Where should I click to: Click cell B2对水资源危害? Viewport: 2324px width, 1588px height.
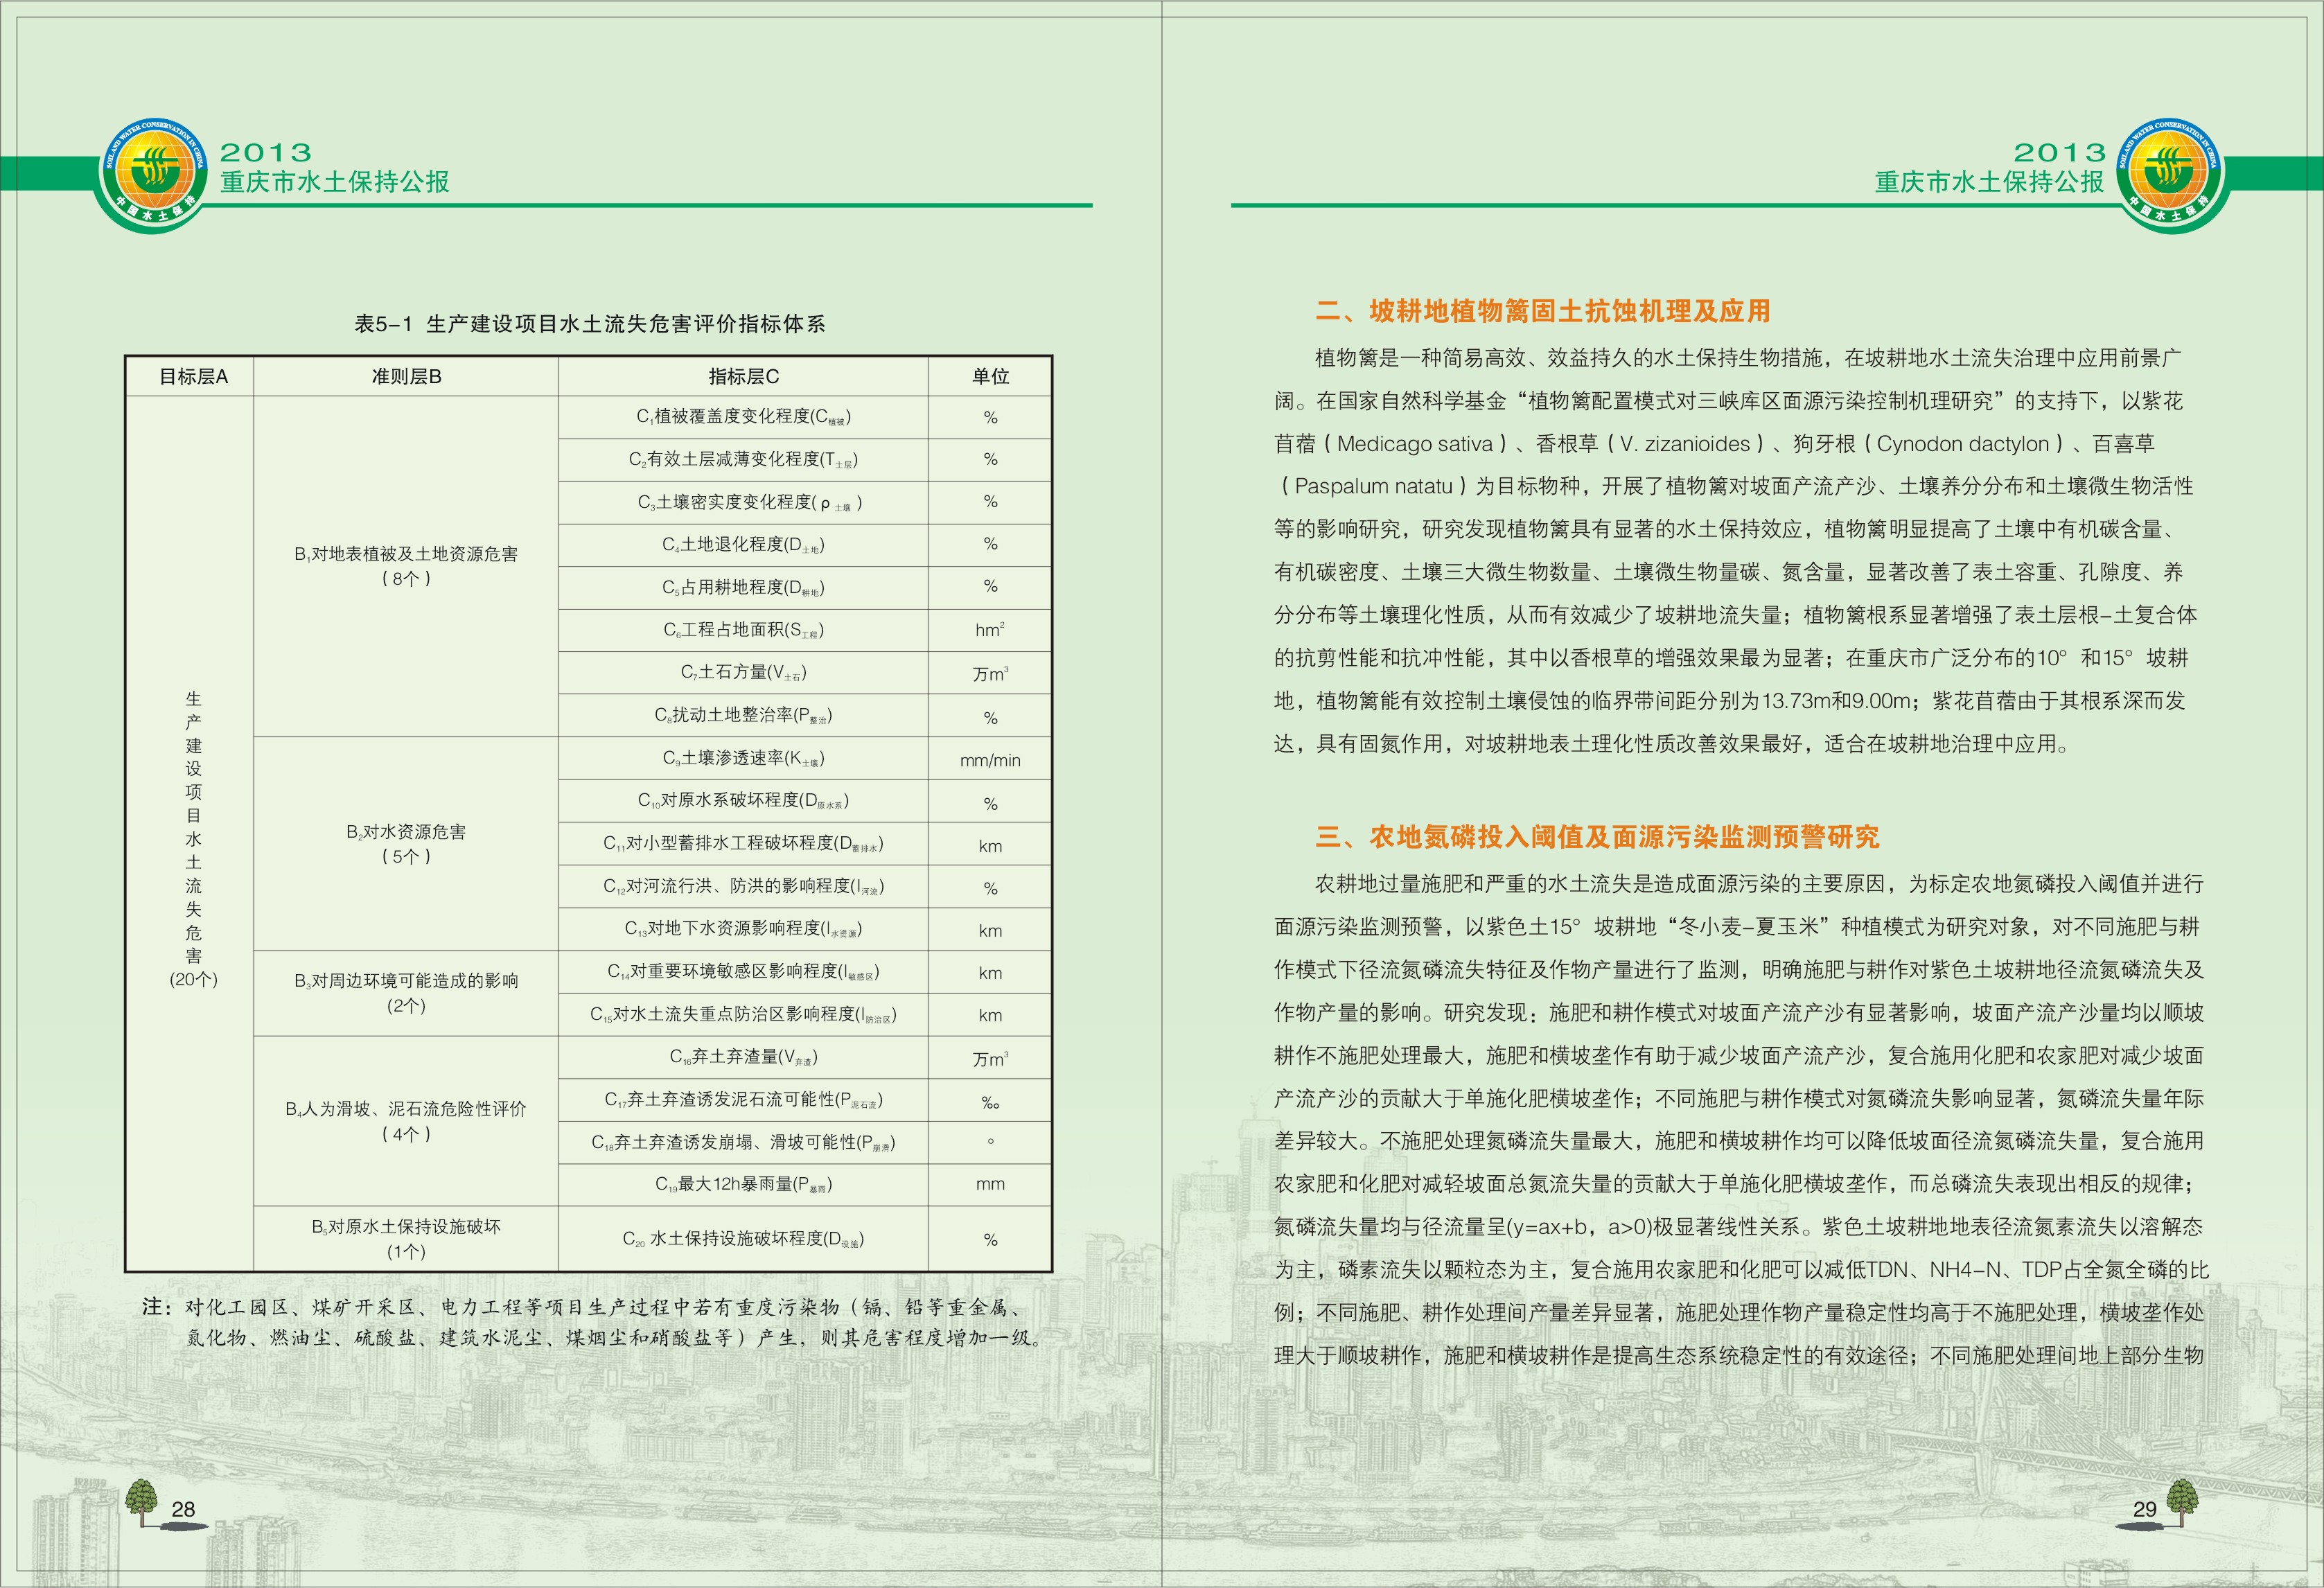click(406, 843)
